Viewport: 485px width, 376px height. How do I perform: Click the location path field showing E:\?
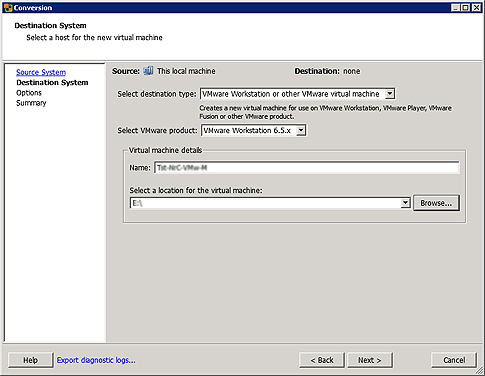tap(266, 203)
